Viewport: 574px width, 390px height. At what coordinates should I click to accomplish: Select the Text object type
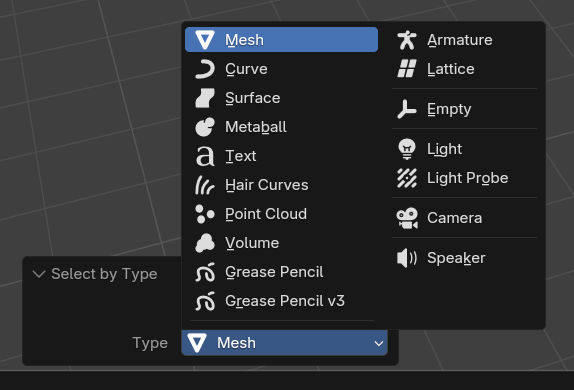[281, 156]
